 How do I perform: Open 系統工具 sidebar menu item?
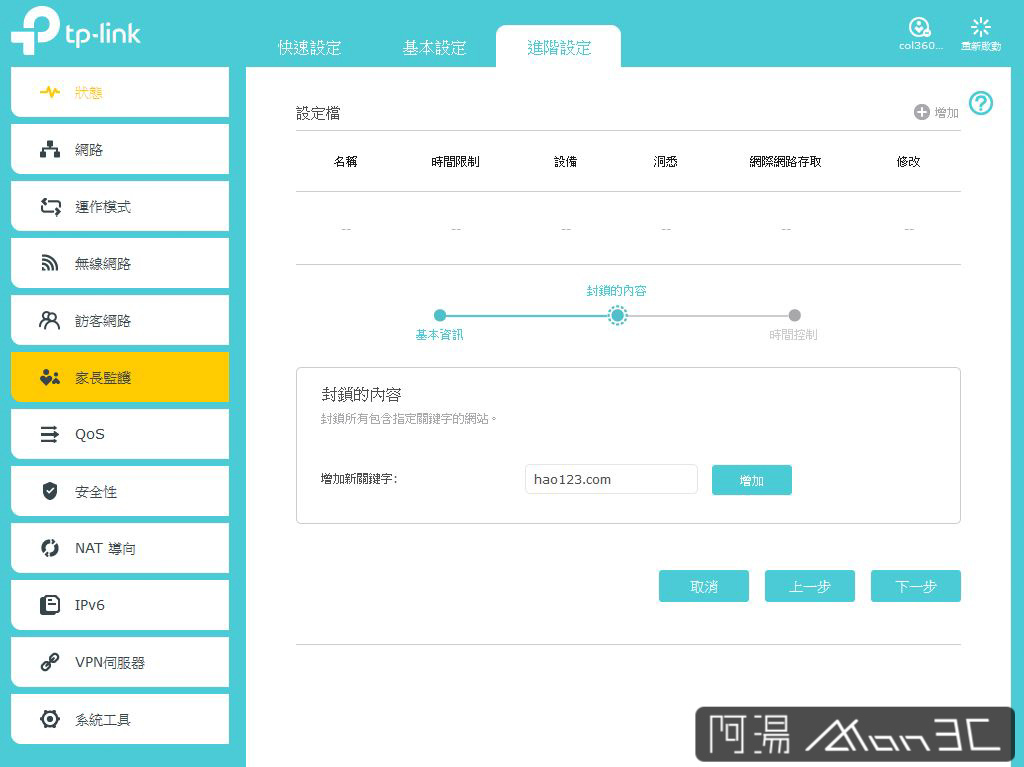[120, 719]
